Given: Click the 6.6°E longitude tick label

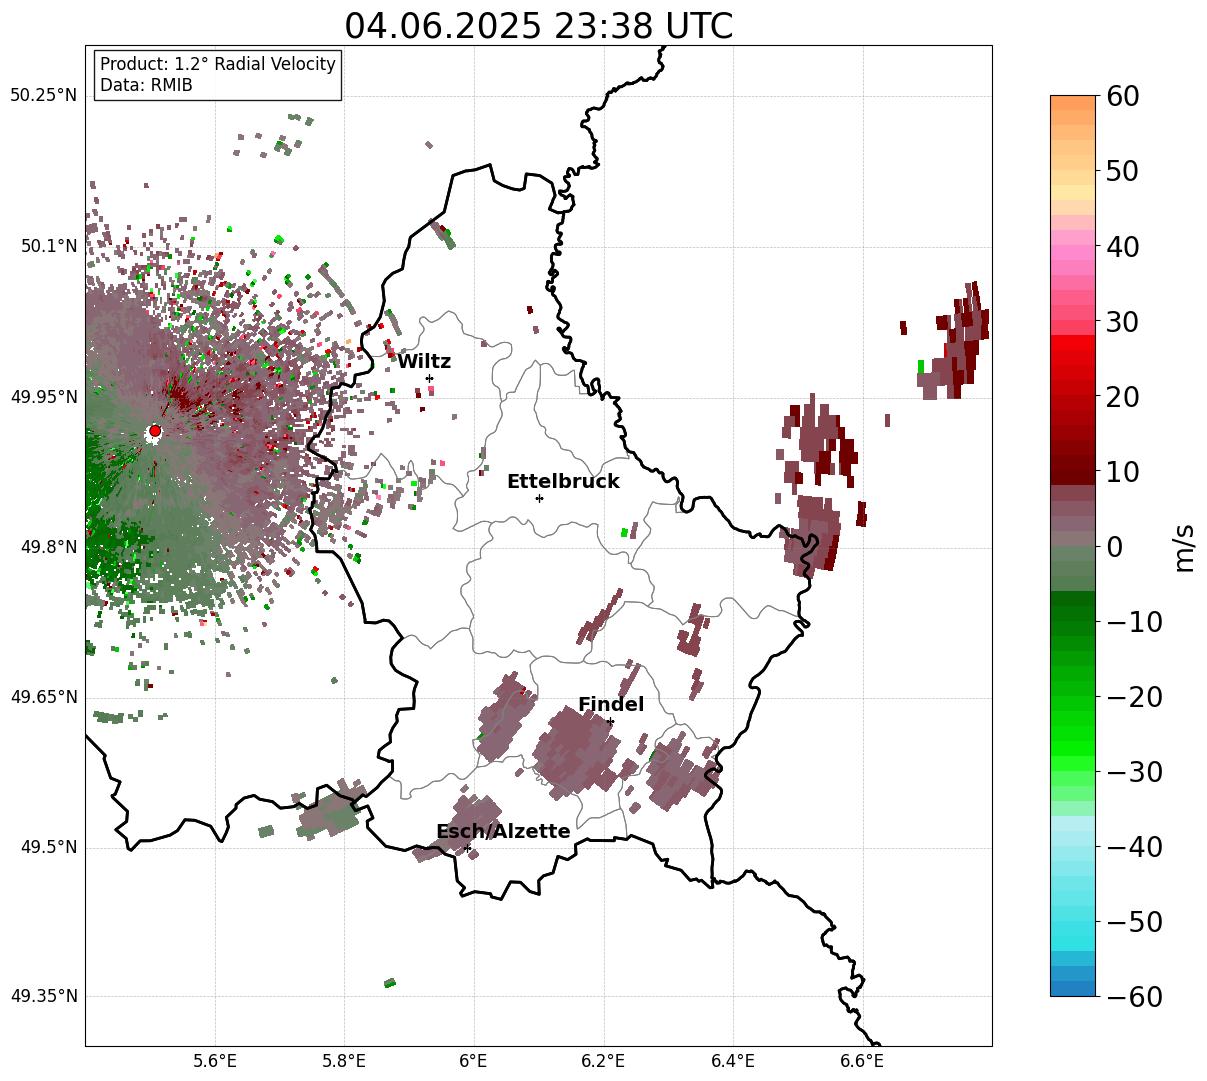Looking at the screenshot, I should tap(863, 1061).
